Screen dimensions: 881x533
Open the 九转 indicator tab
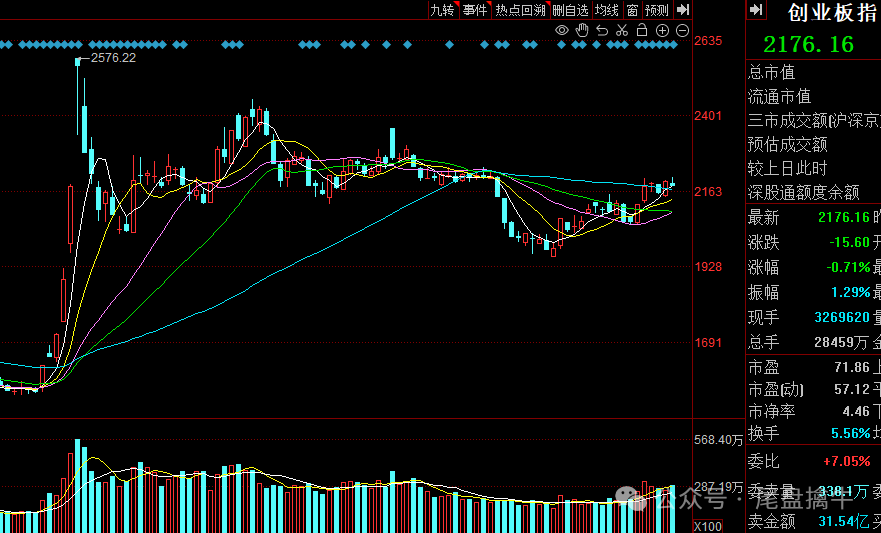pos(442,10)
